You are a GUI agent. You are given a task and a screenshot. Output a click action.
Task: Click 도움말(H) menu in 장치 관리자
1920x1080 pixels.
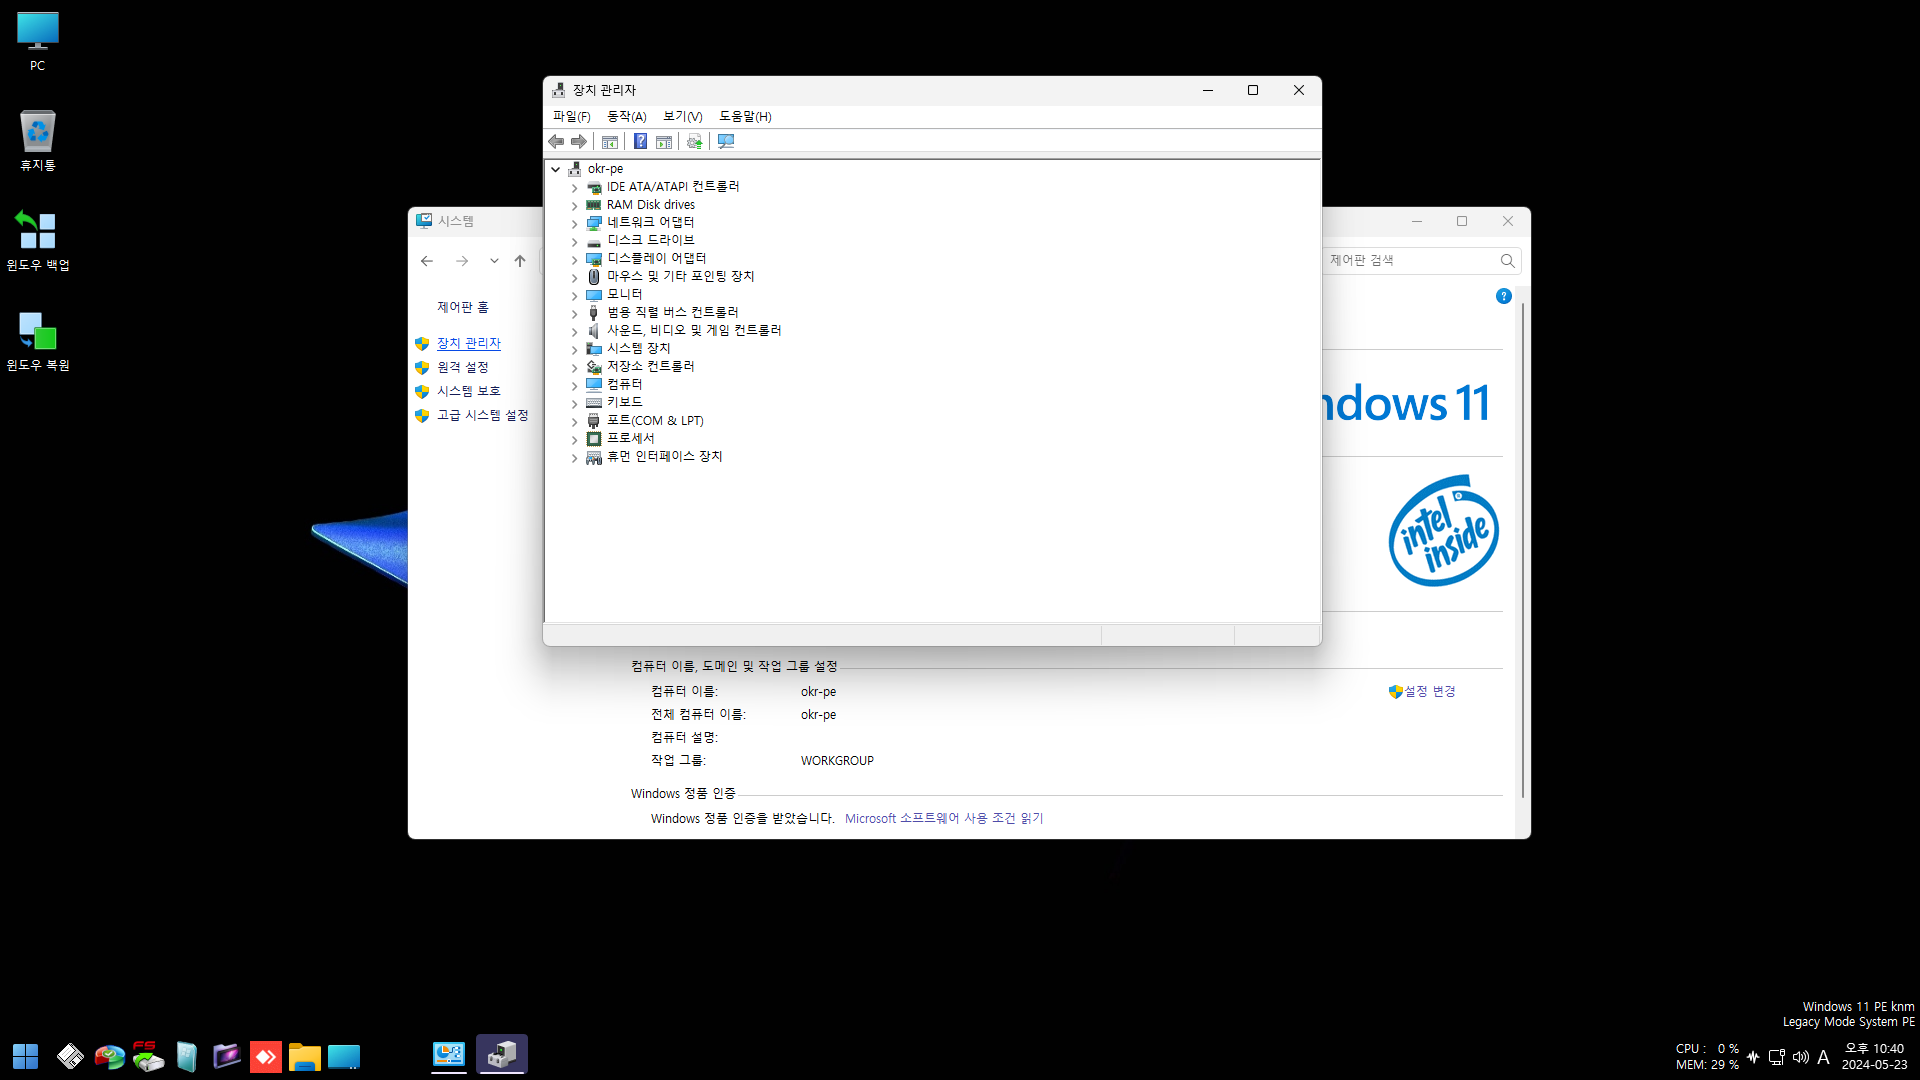(x=745, y=116)
